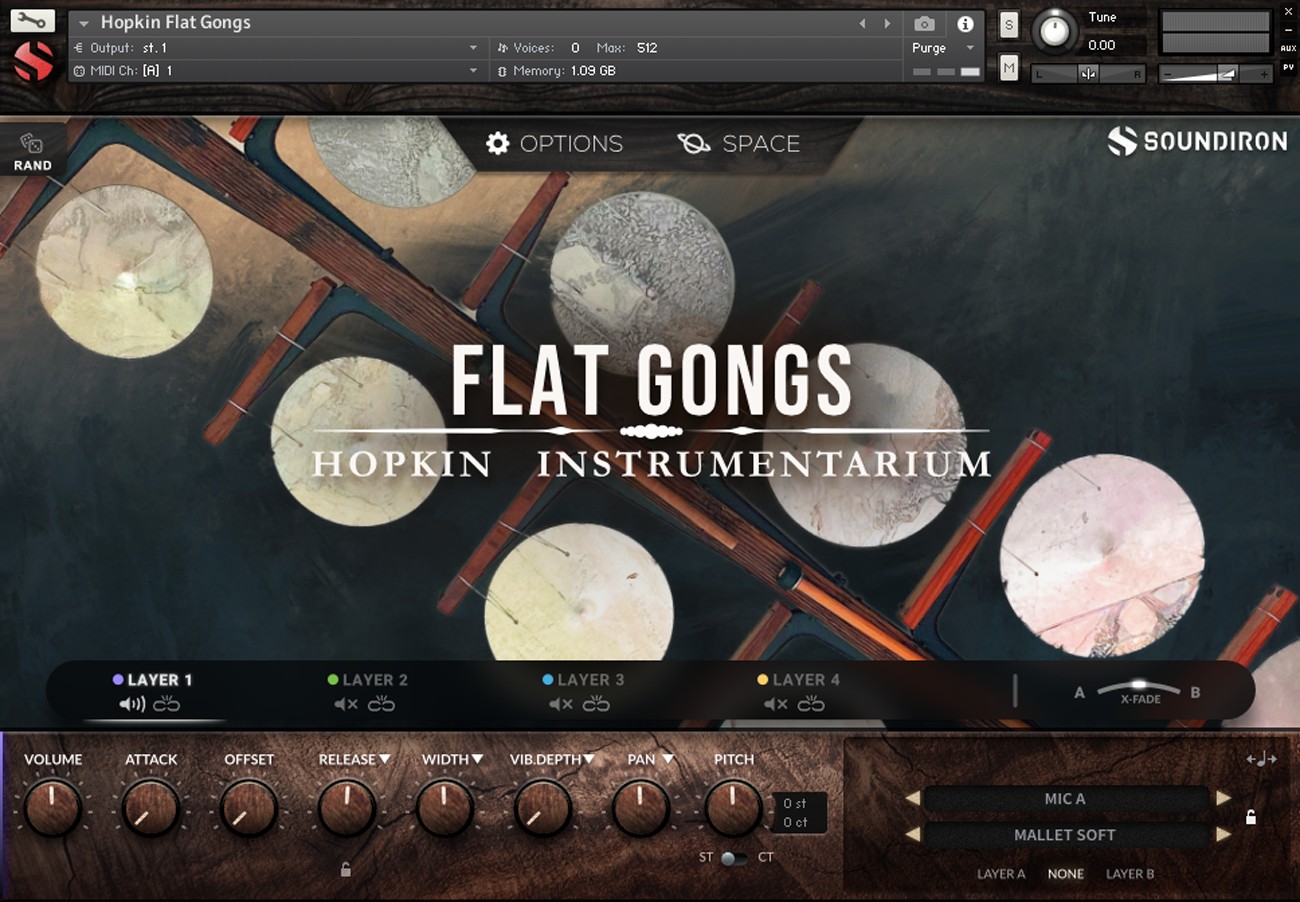Toggle Layer 4 mute speaker icon
The image size is (1300, 902).
776,704
